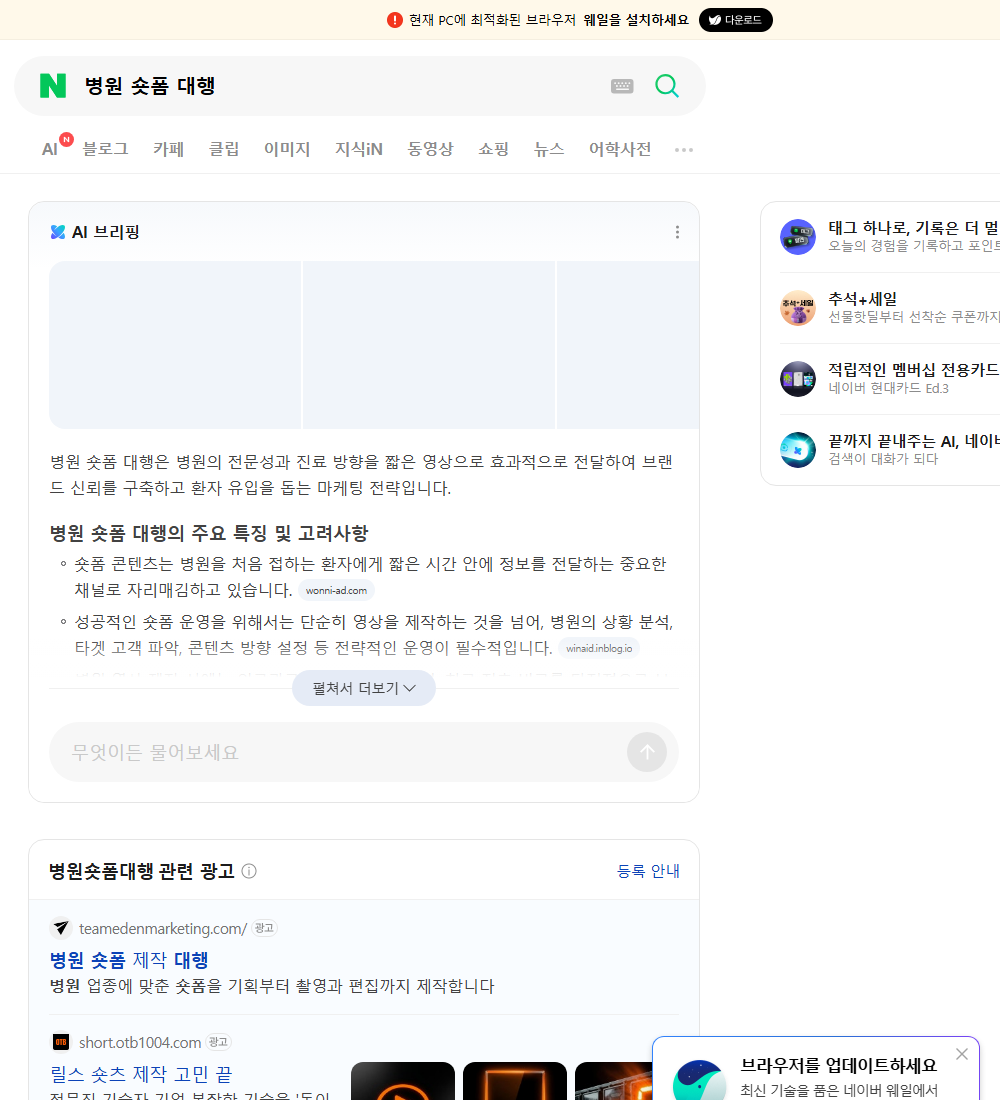
Task: Click the winaid.inblog.io source chip
Action: point(599,648)
